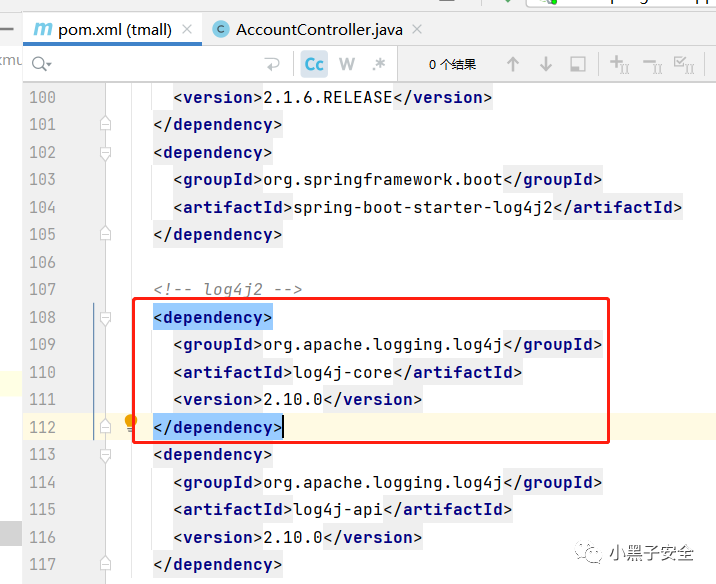
Task: Unselect occurrence icon
Action: click(653, 65)
